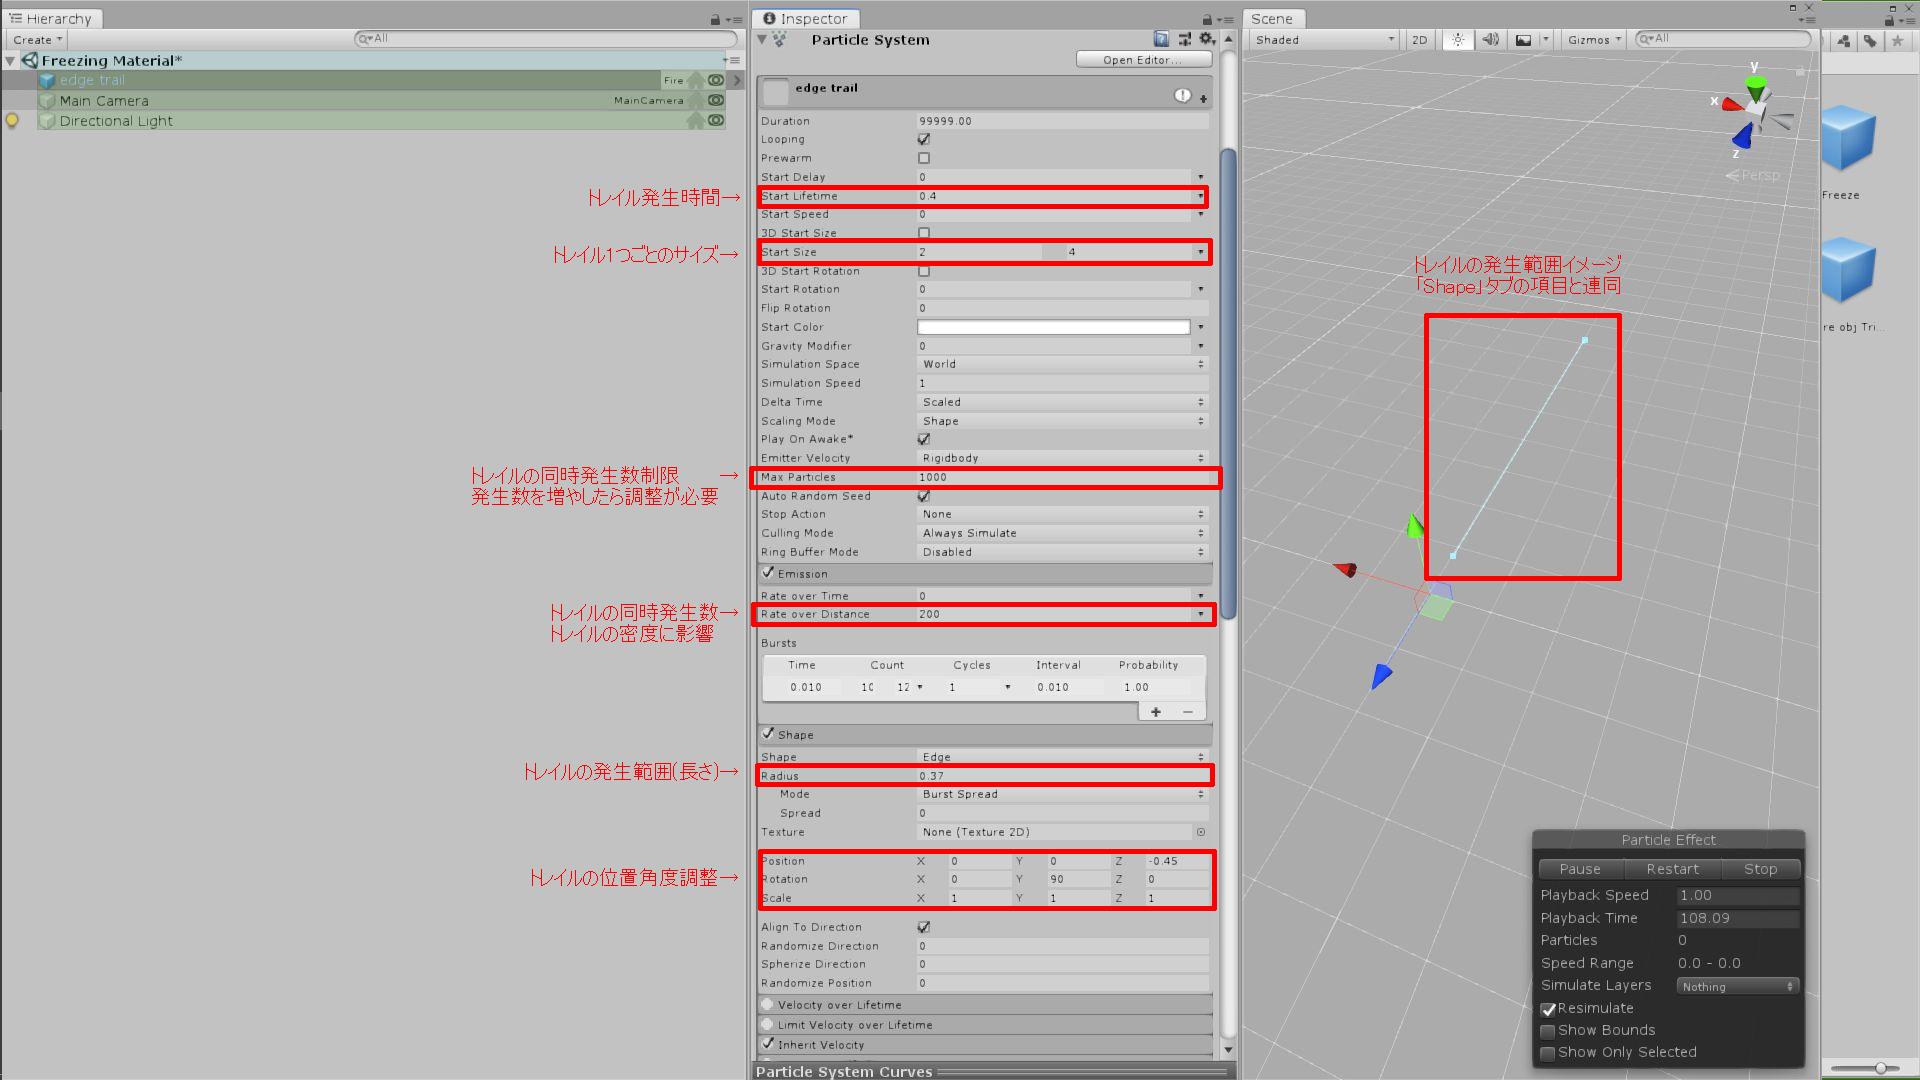Open the Simulation Space dropdown
Viewport: 1920px width, 1080px height.
(x=1063, y=364)
